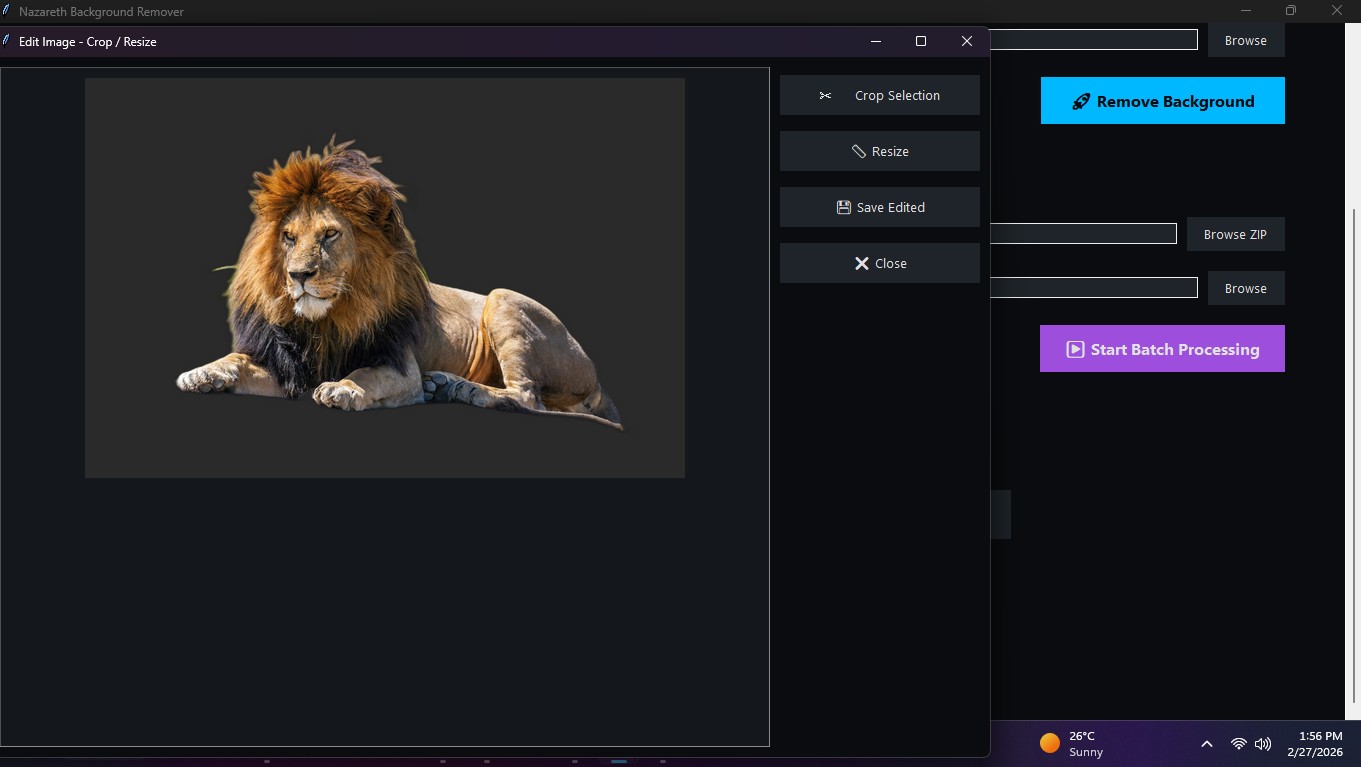Maximize the Edit Image dialog window

pyautogui.click(x=921, y=41)
